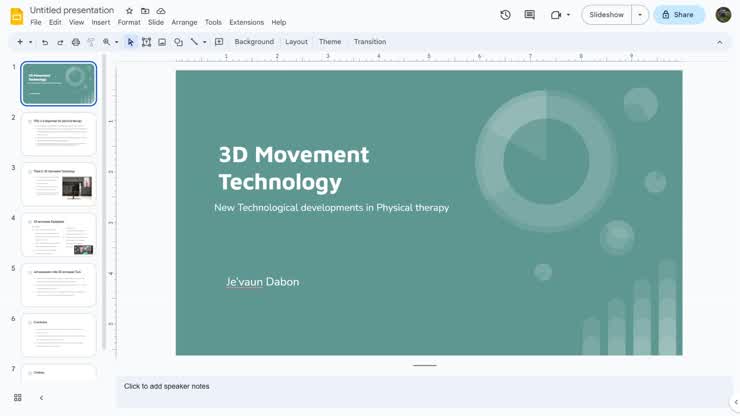Viewport: 740px width, 416px height.
Task: Click the zoom magnifier icon
Action: tap(107, 42)
